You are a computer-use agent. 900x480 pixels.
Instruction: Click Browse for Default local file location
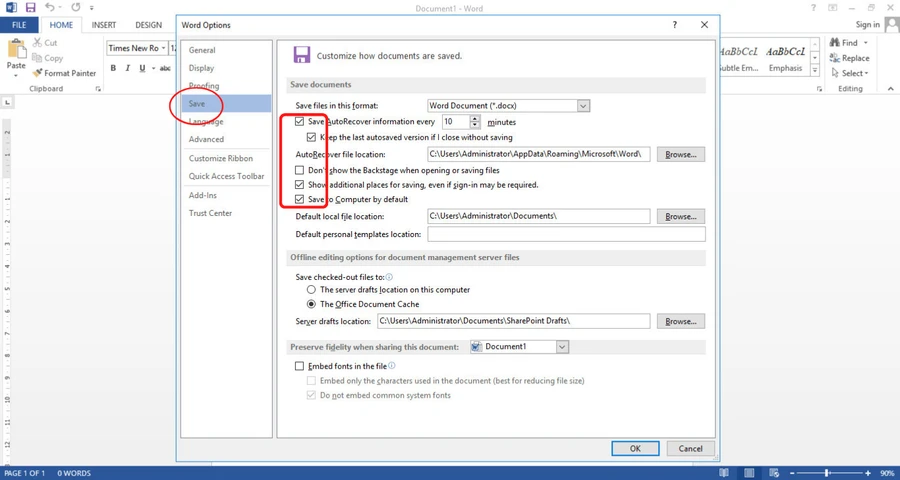(x=681, y=216)
